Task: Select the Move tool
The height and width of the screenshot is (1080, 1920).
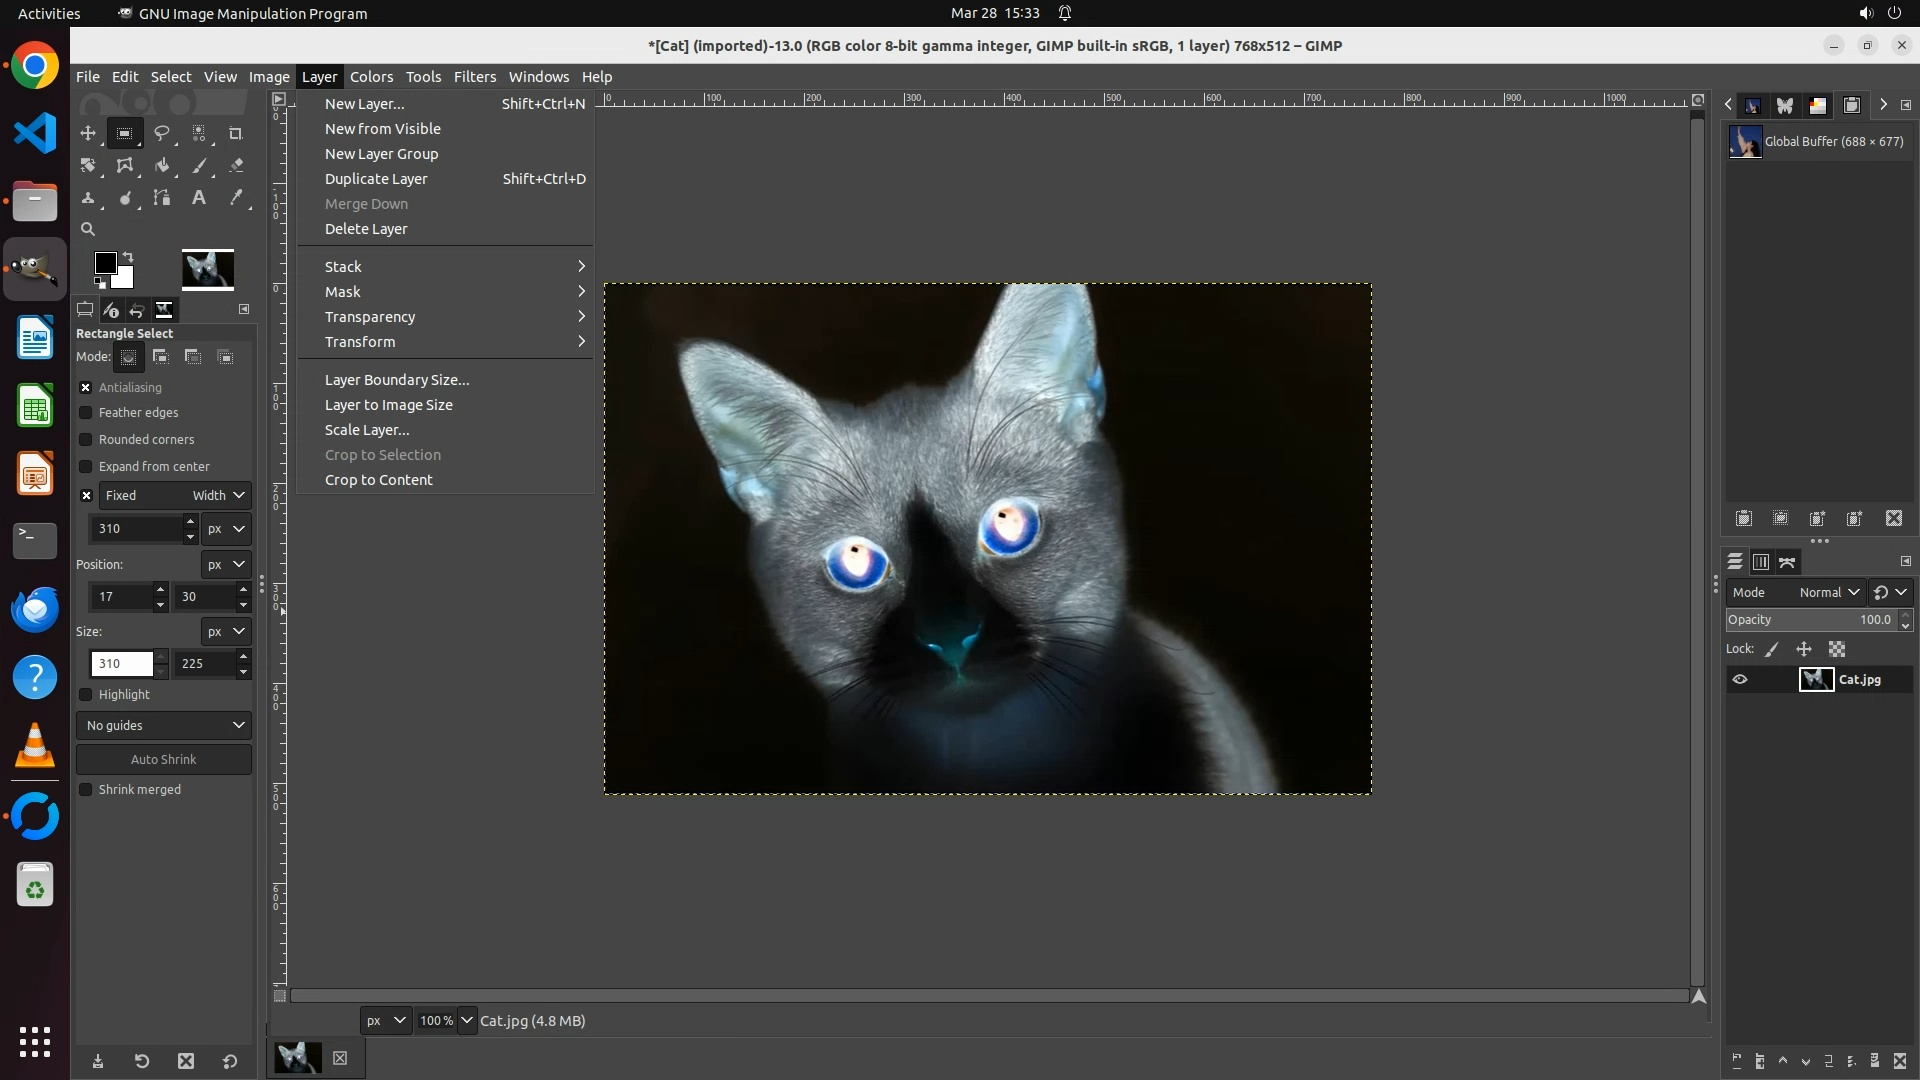Action: [x=88, y=133]
